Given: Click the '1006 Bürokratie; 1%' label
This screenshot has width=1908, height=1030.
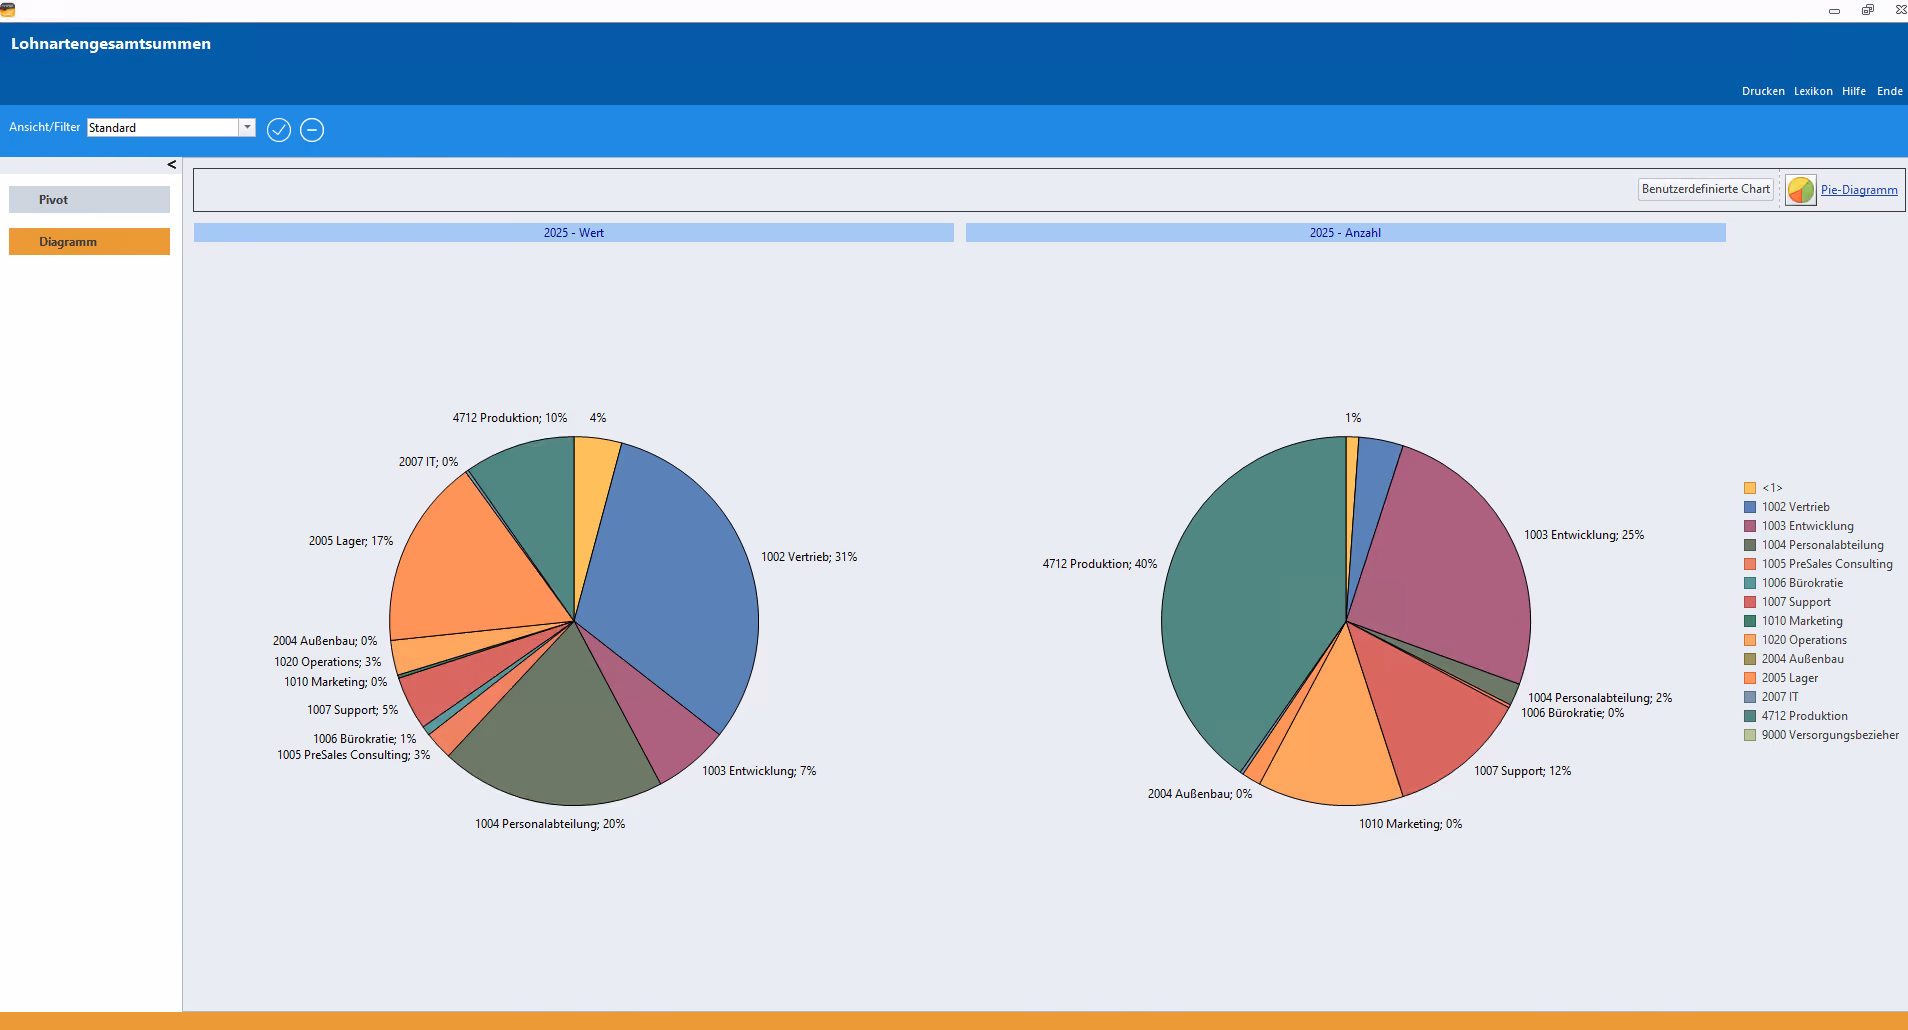Looking at the screenshot, I should point(365,739).
